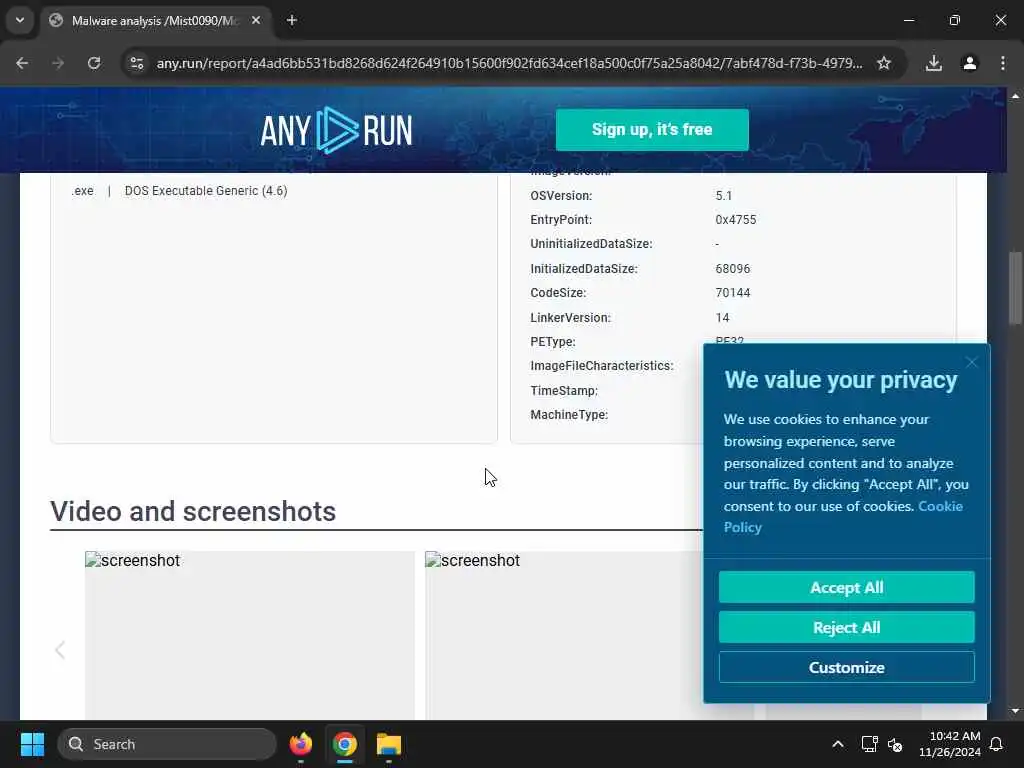Open Chrome's three-dot menu
1024x768 pixels.
point(1002,63)
